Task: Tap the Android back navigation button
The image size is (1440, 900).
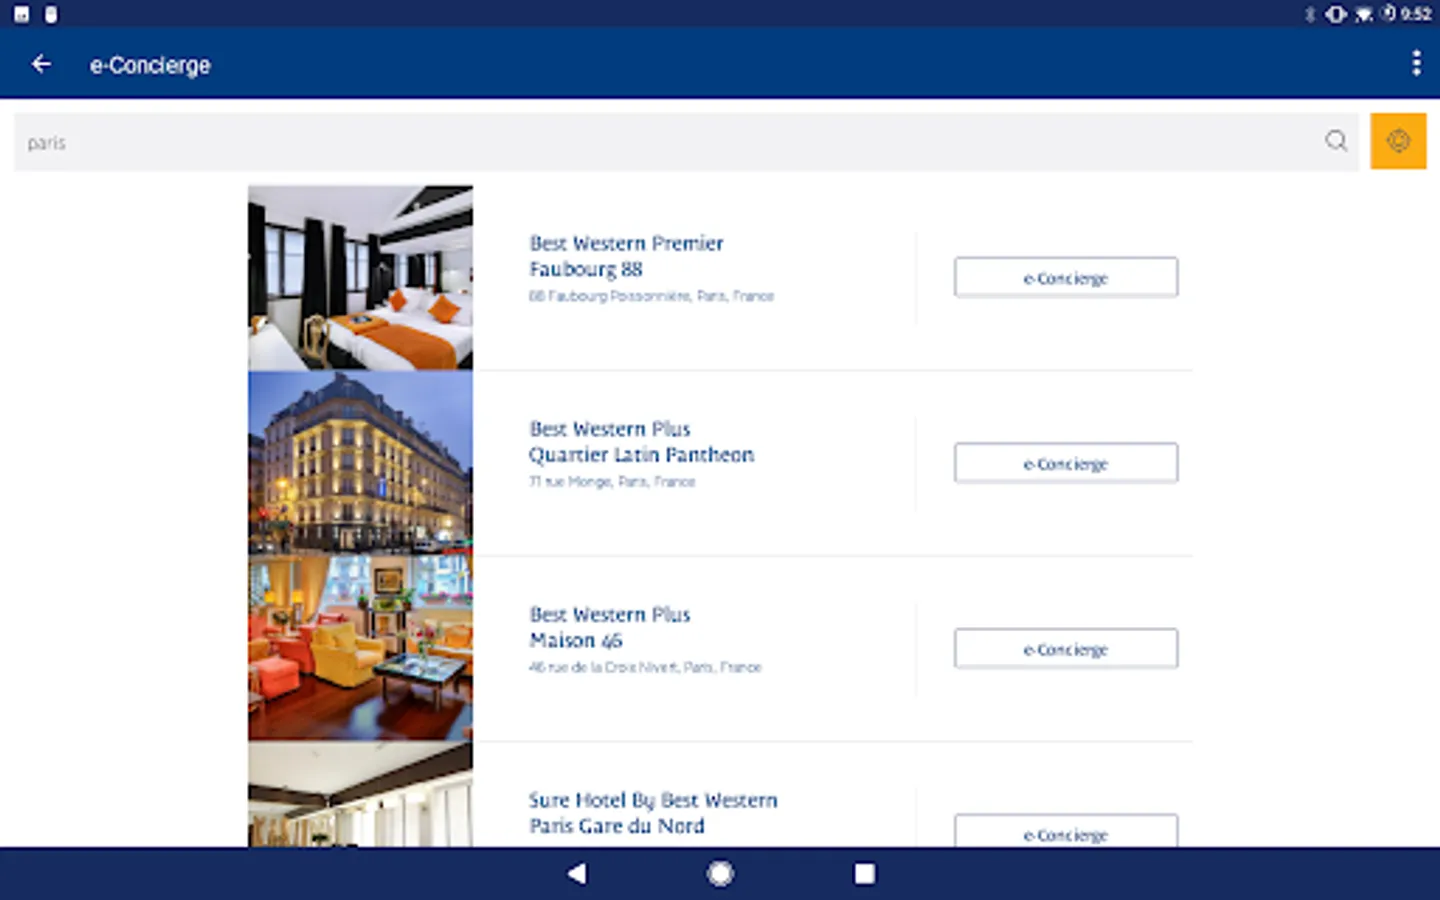Action: [577, 874]
